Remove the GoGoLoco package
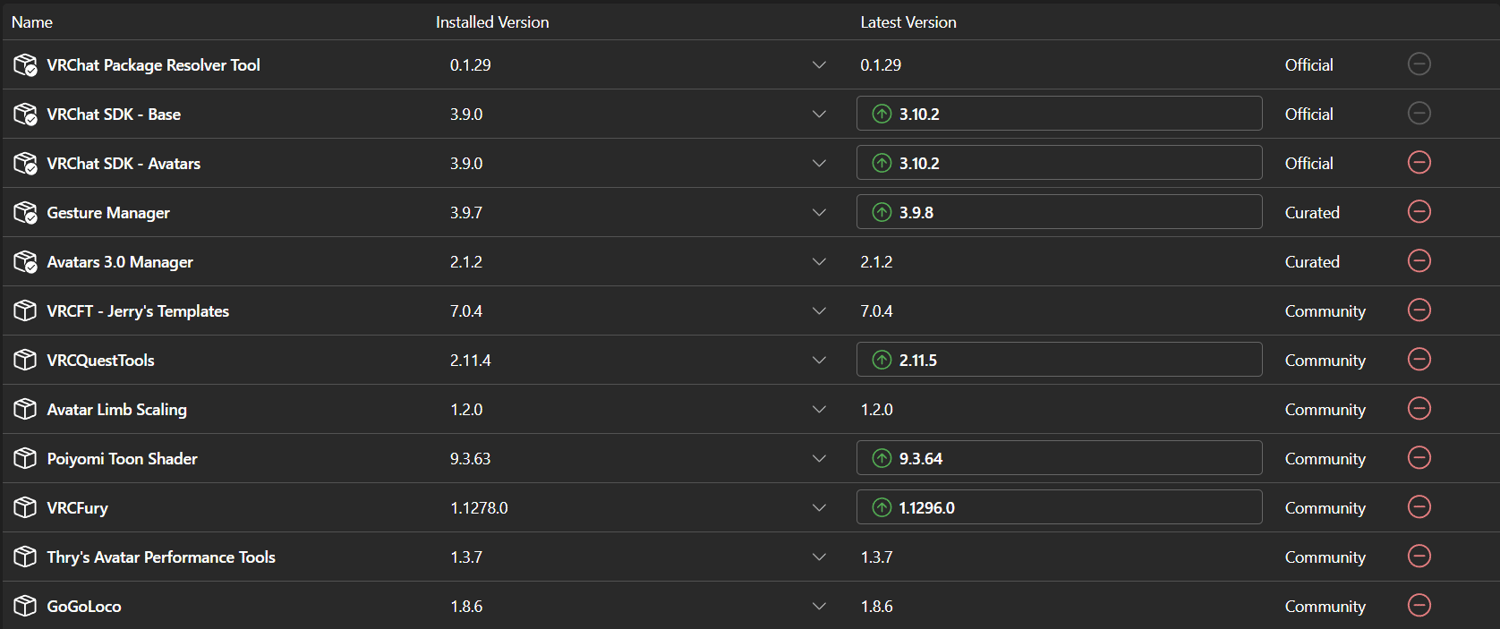 coord(1418,605)
